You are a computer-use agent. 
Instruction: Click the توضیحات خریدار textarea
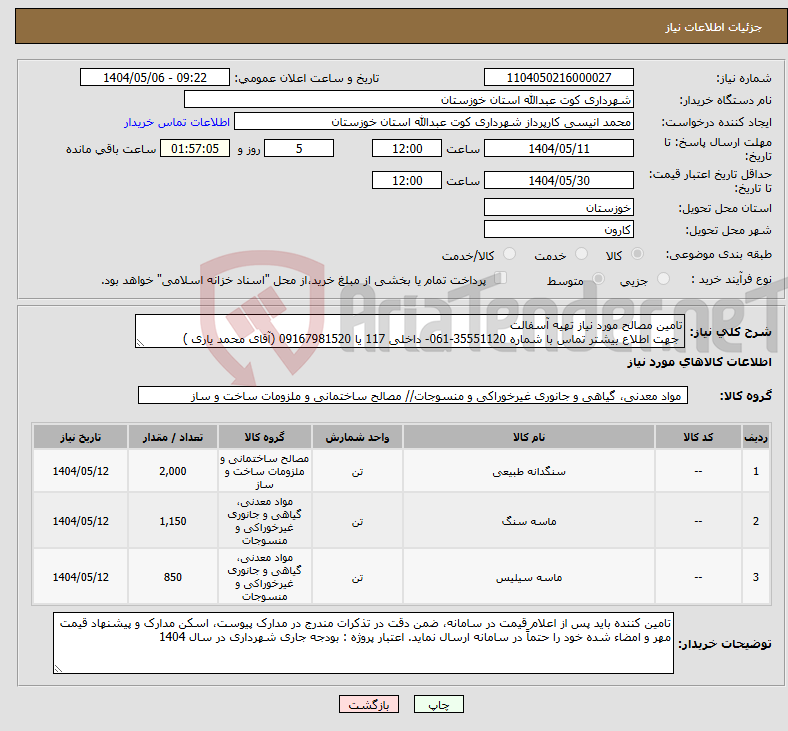point(363,643)
